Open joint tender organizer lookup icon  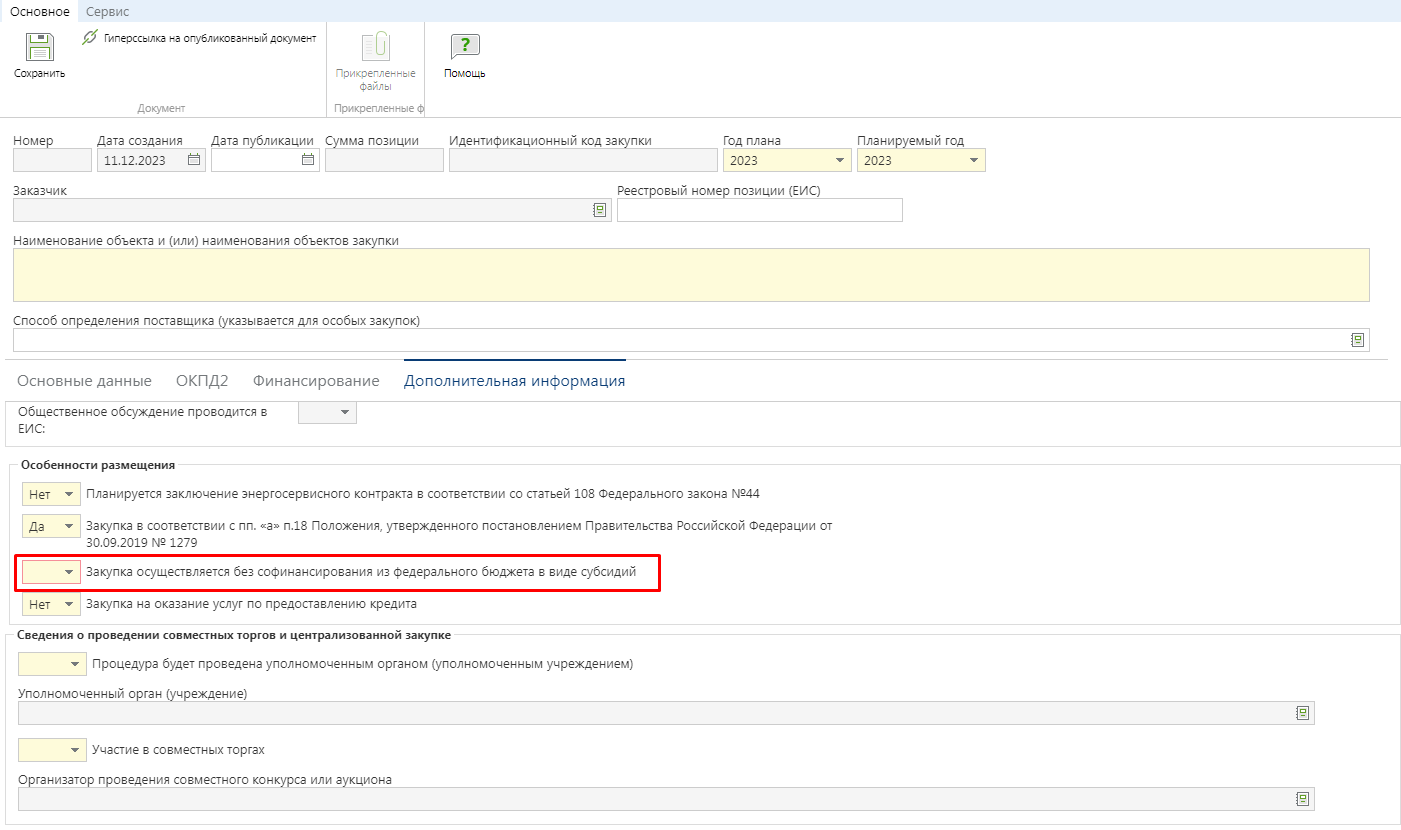coord(1302,799)
